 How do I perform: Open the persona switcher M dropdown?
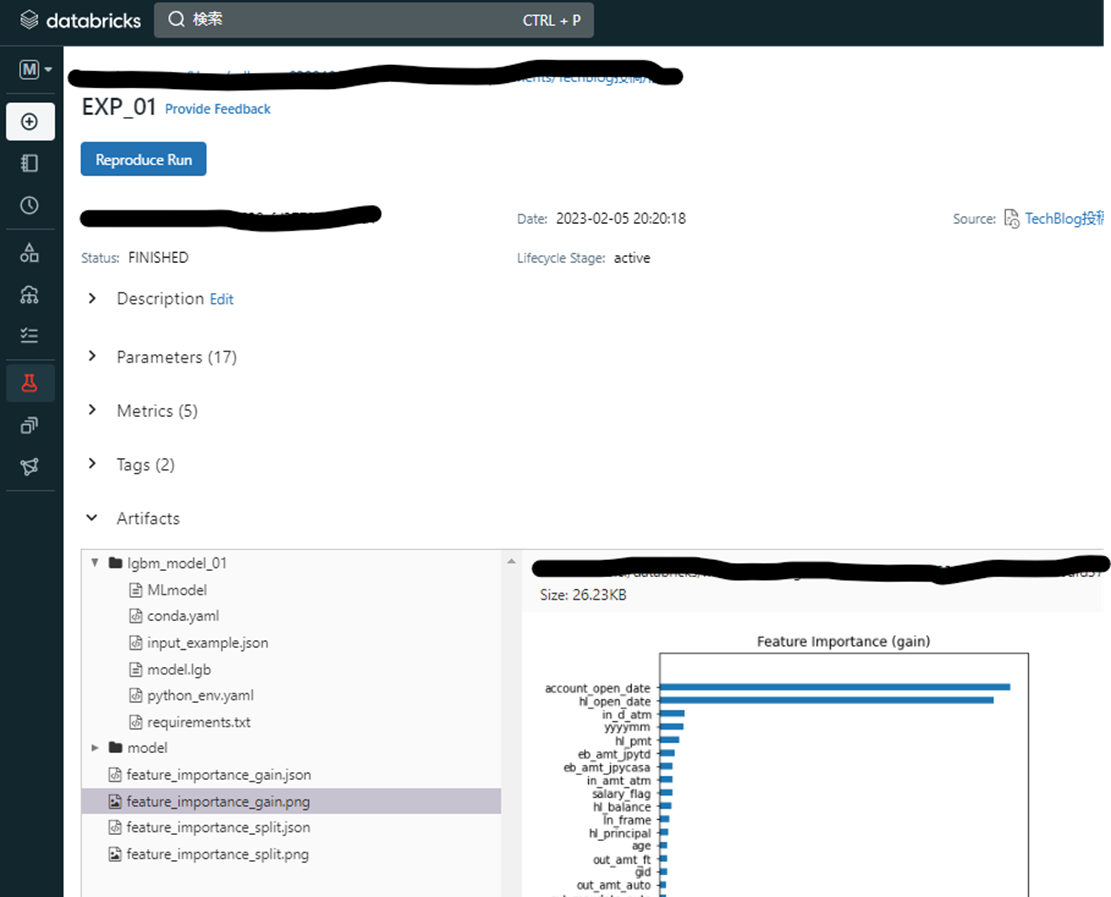[x=35, y=70]
